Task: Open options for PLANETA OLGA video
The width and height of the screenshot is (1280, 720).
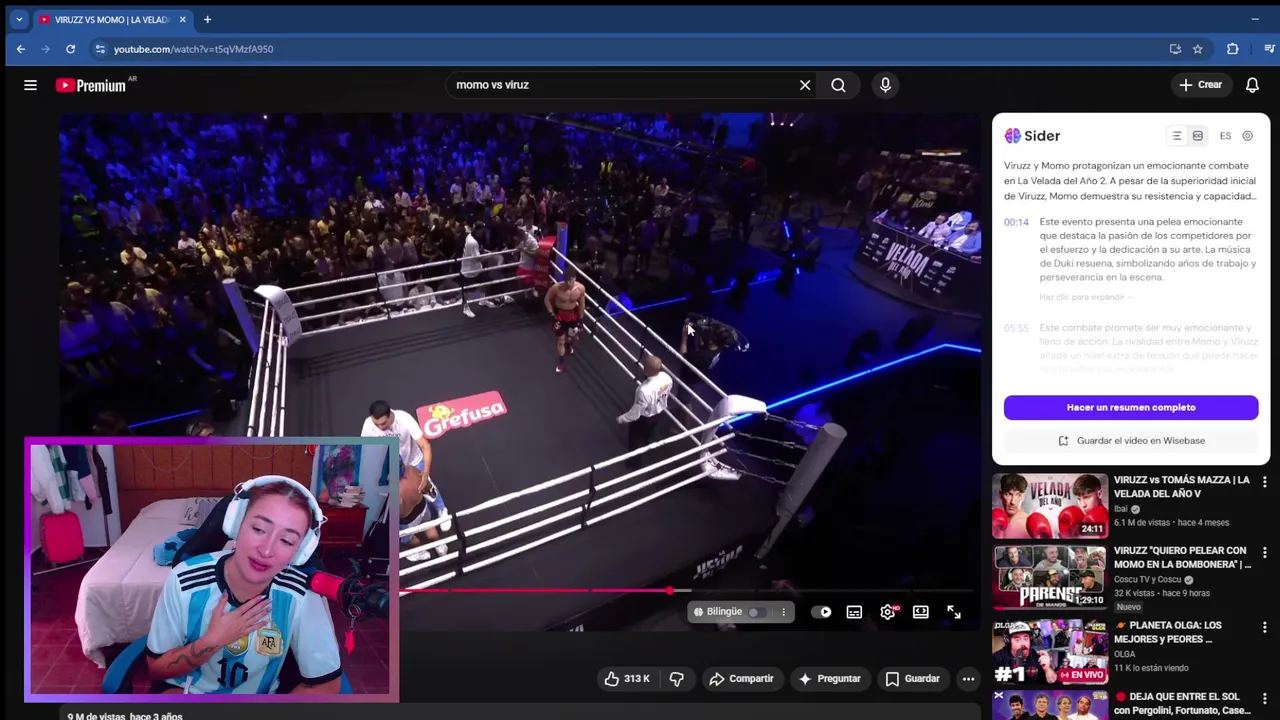Action: click(1264, 628)
